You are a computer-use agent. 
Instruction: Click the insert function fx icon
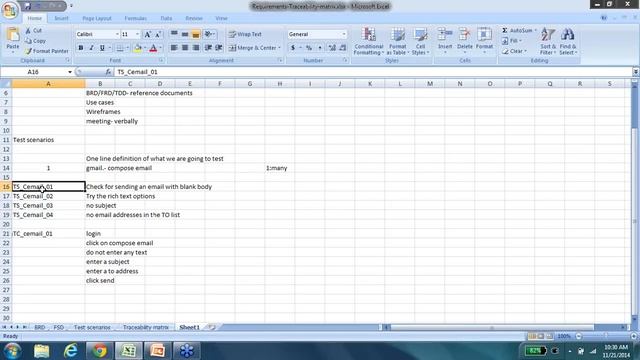[x=108, y=72]
